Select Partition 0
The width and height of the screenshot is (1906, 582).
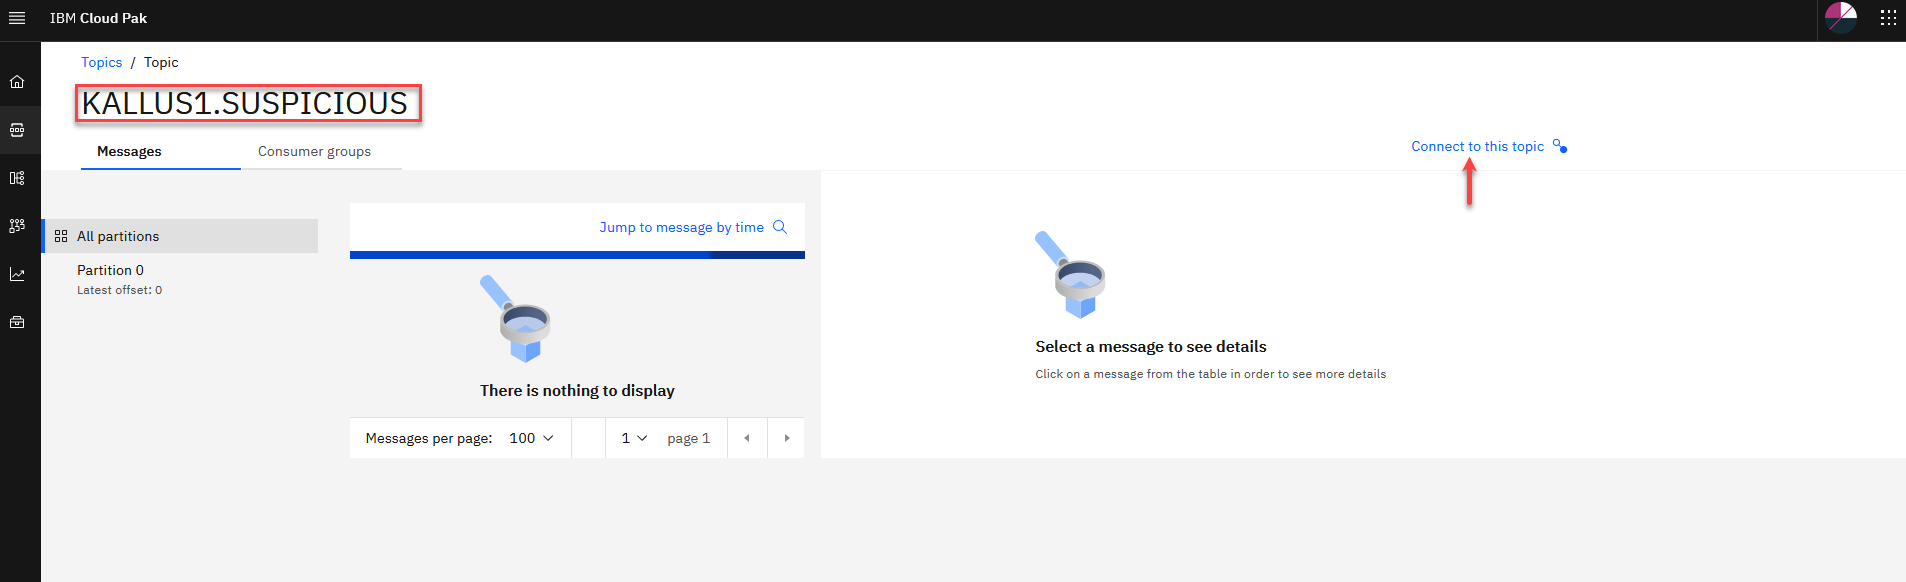click(x=110, y=270)
